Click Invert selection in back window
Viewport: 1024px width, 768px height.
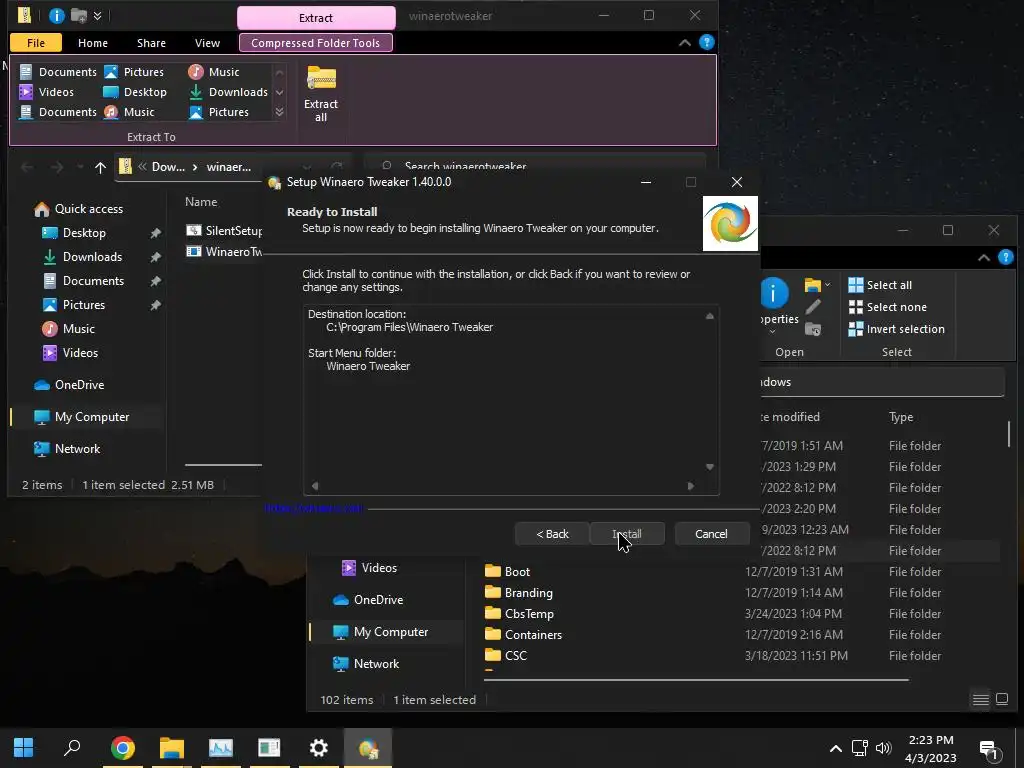pos(896,329)
